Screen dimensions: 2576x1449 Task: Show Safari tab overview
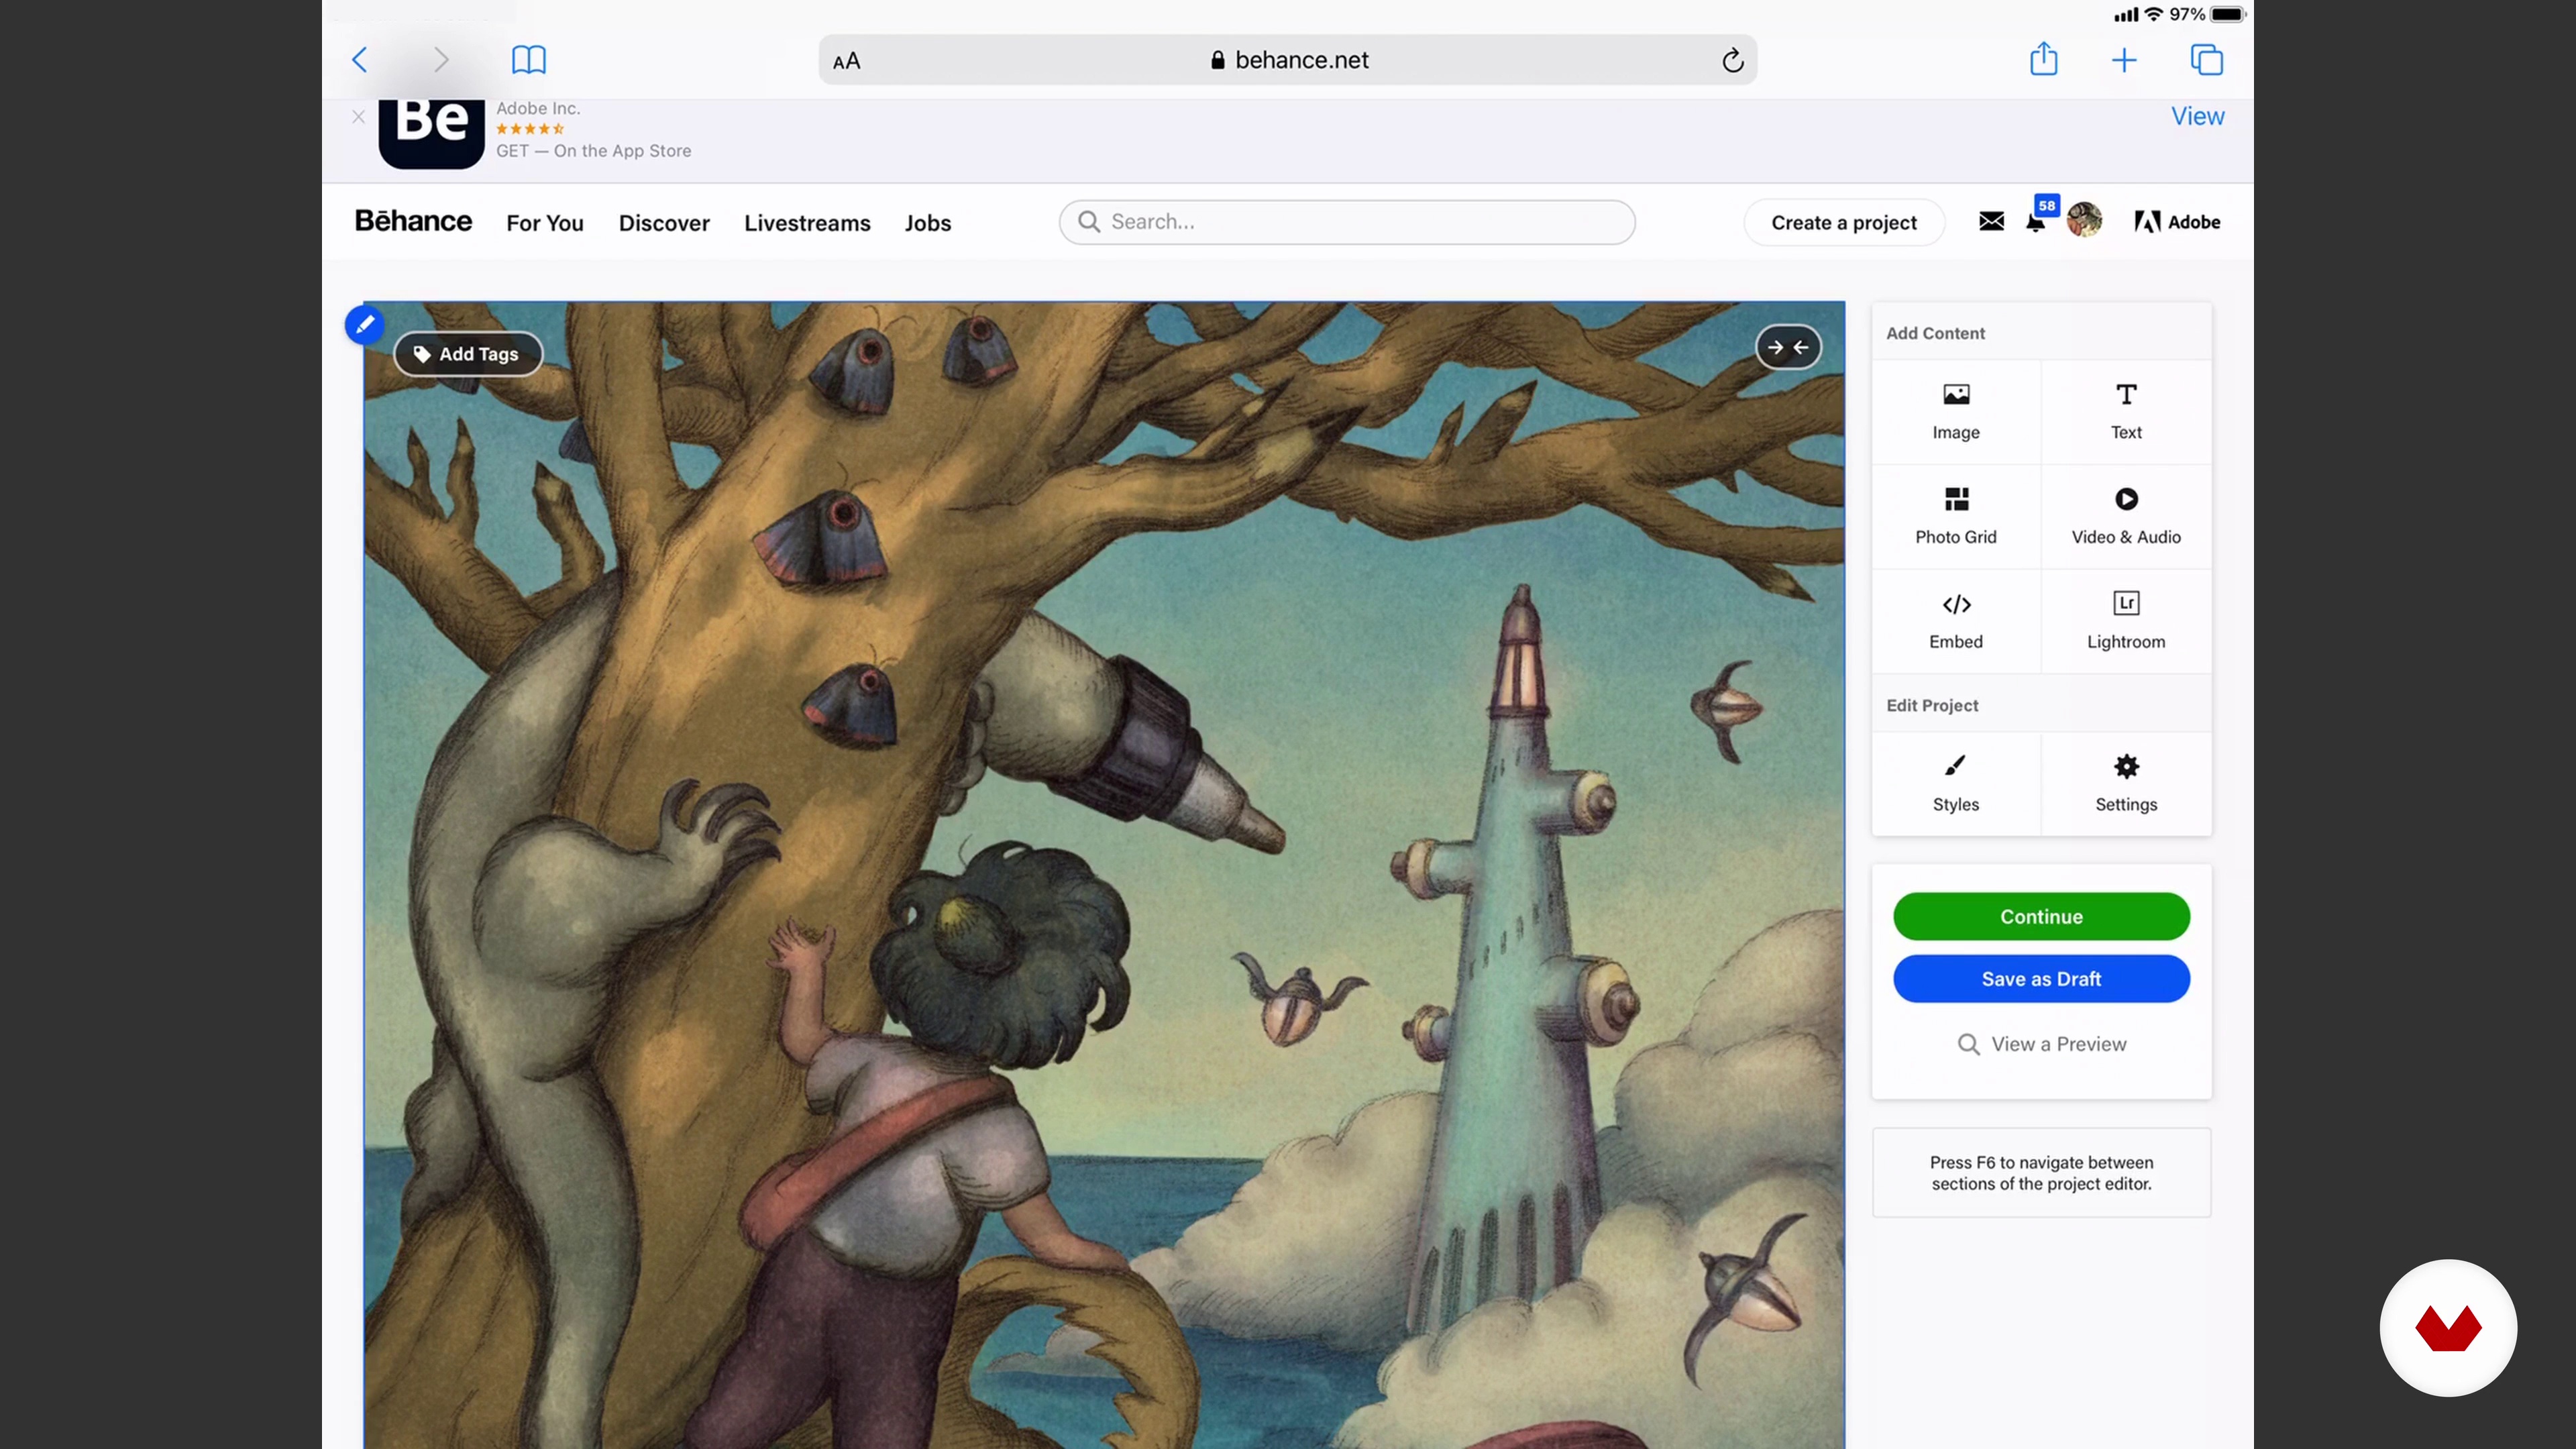(x=2206, y=60)
